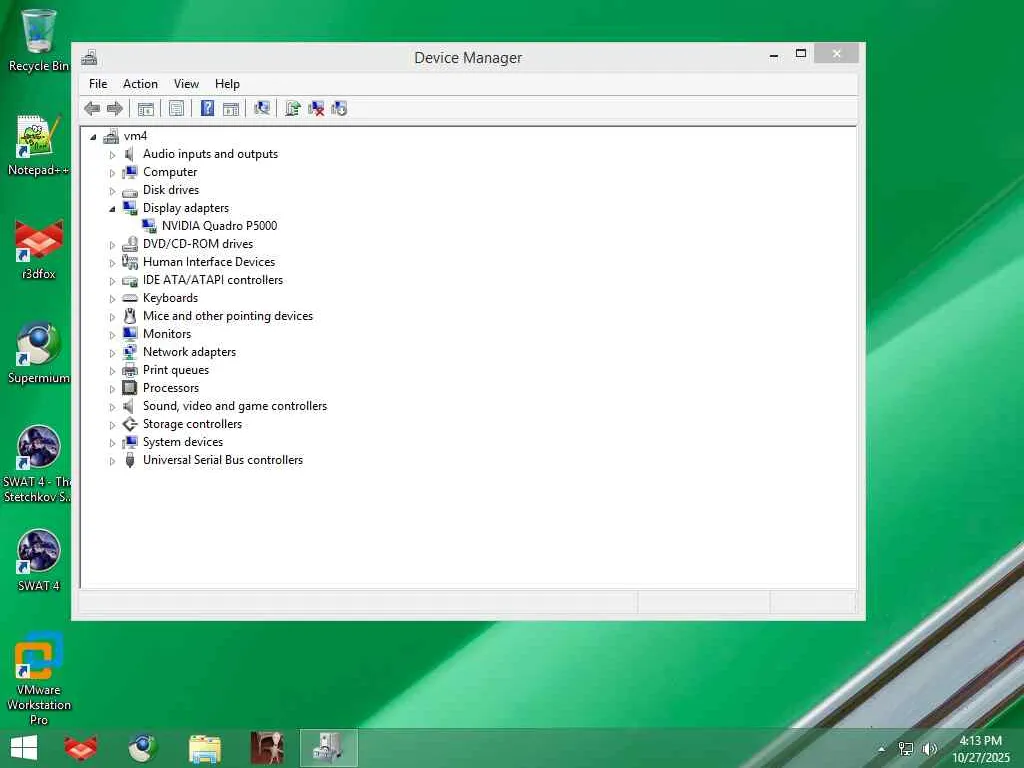Click the Storage controllers icon
Screen dimensions: 1024x768
[x=130, y=424]
